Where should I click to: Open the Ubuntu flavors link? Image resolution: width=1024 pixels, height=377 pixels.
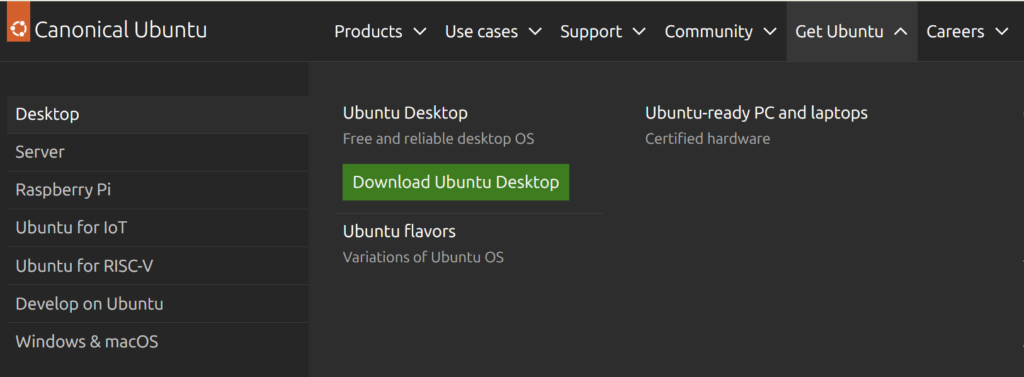click(399, 231)
